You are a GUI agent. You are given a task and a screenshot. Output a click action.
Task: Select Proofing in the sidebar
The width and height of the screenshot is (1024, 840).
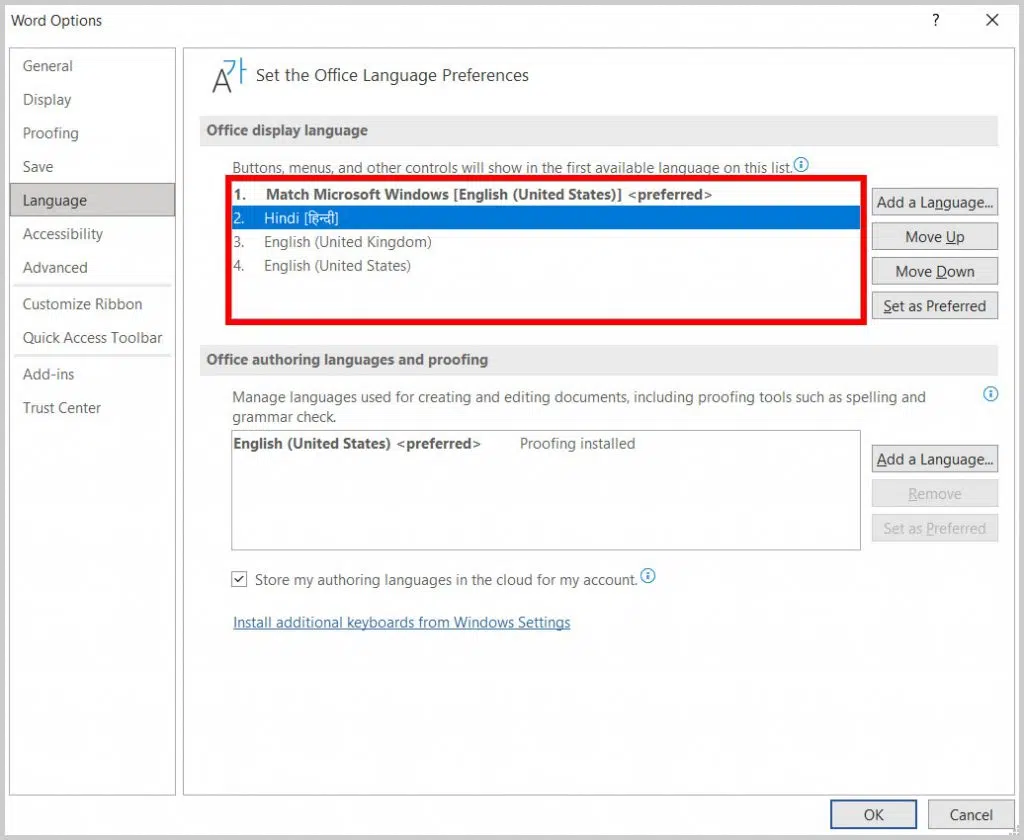[x=93, y=133]
